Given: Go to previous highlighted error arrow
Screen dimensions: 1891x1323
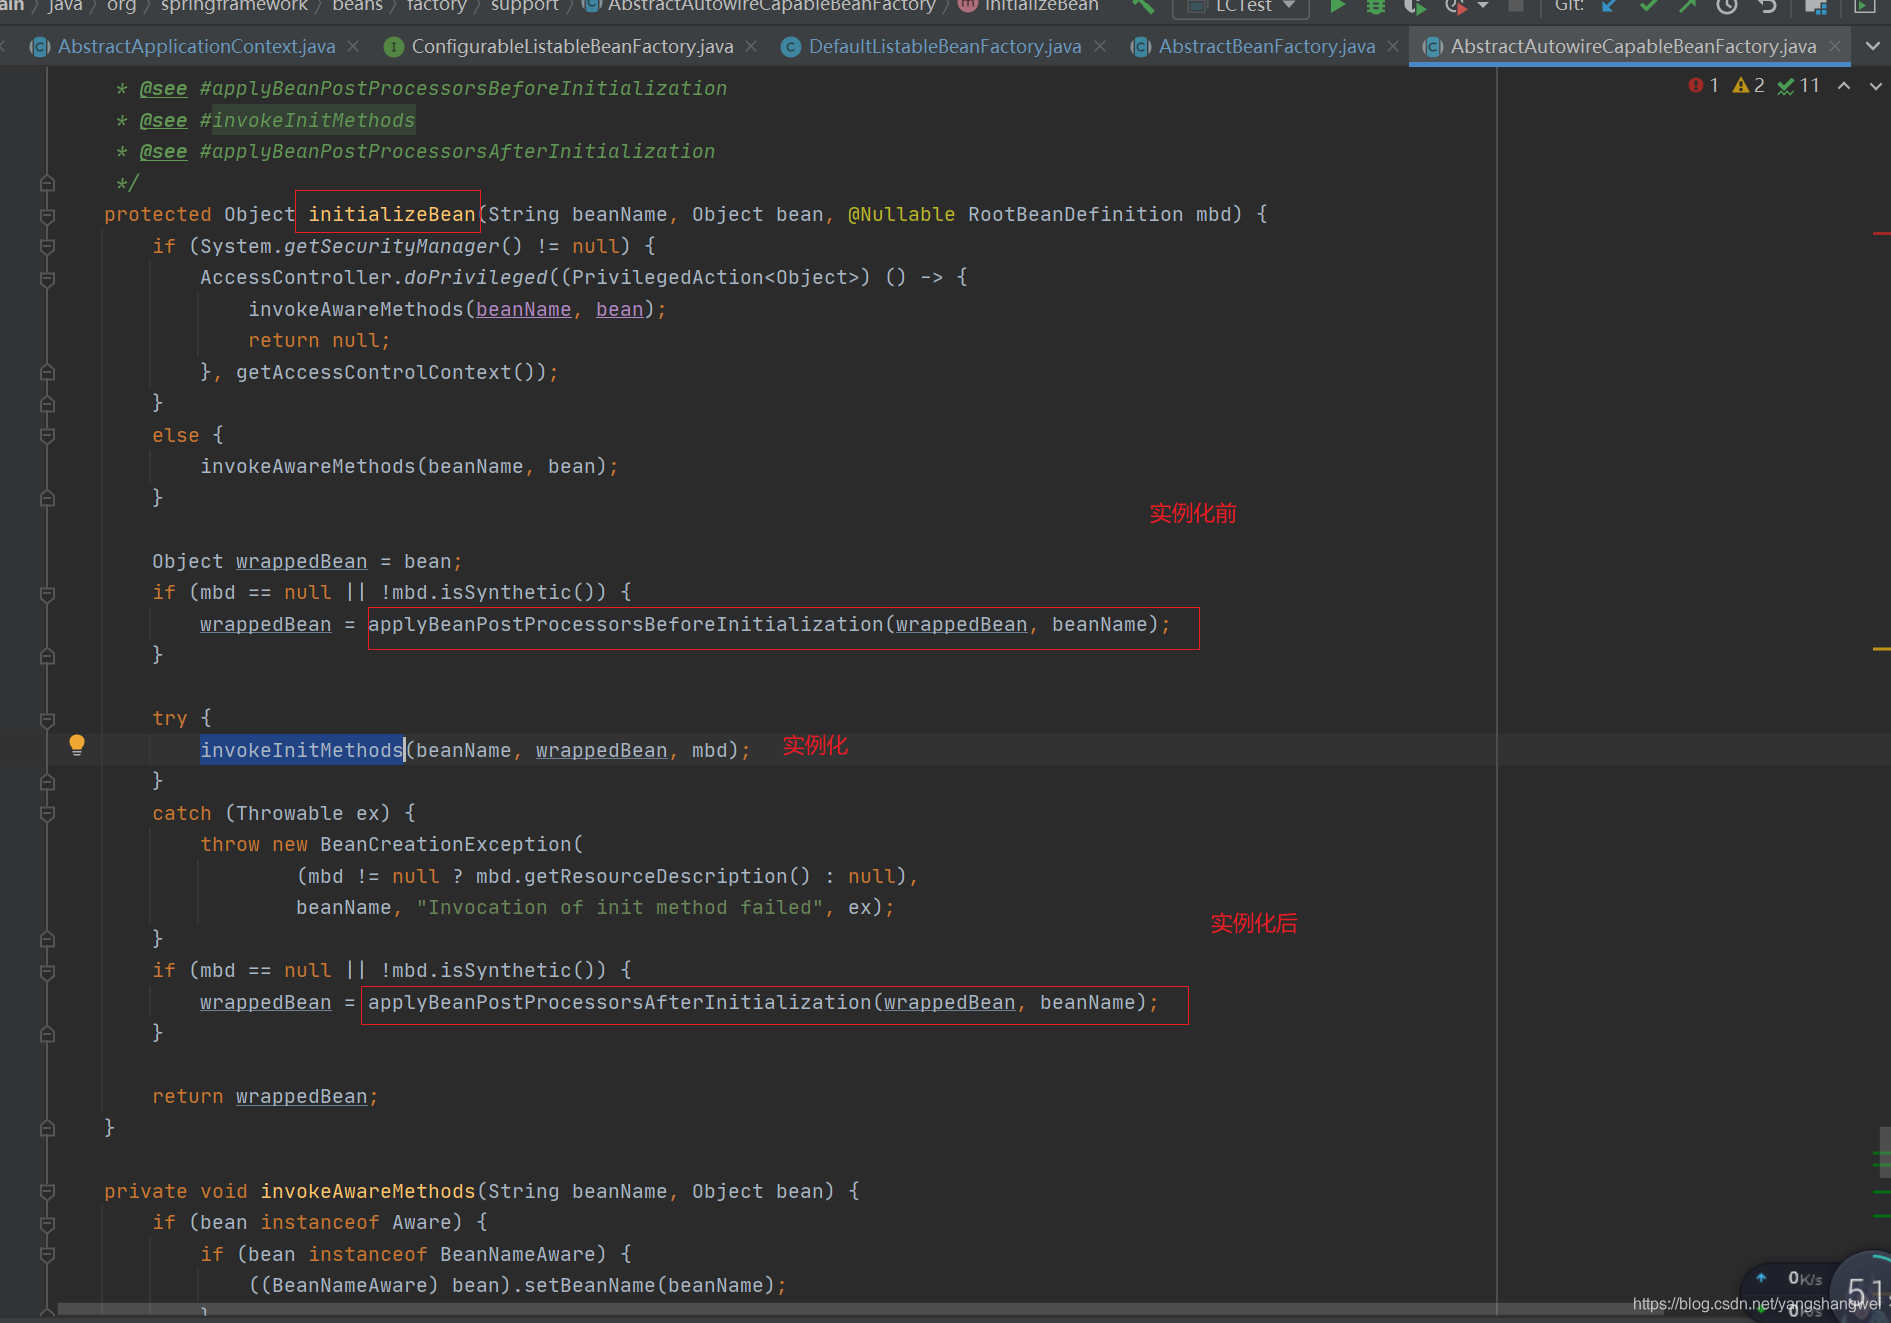Looking at the screenshot, I should pos(1844,86).
